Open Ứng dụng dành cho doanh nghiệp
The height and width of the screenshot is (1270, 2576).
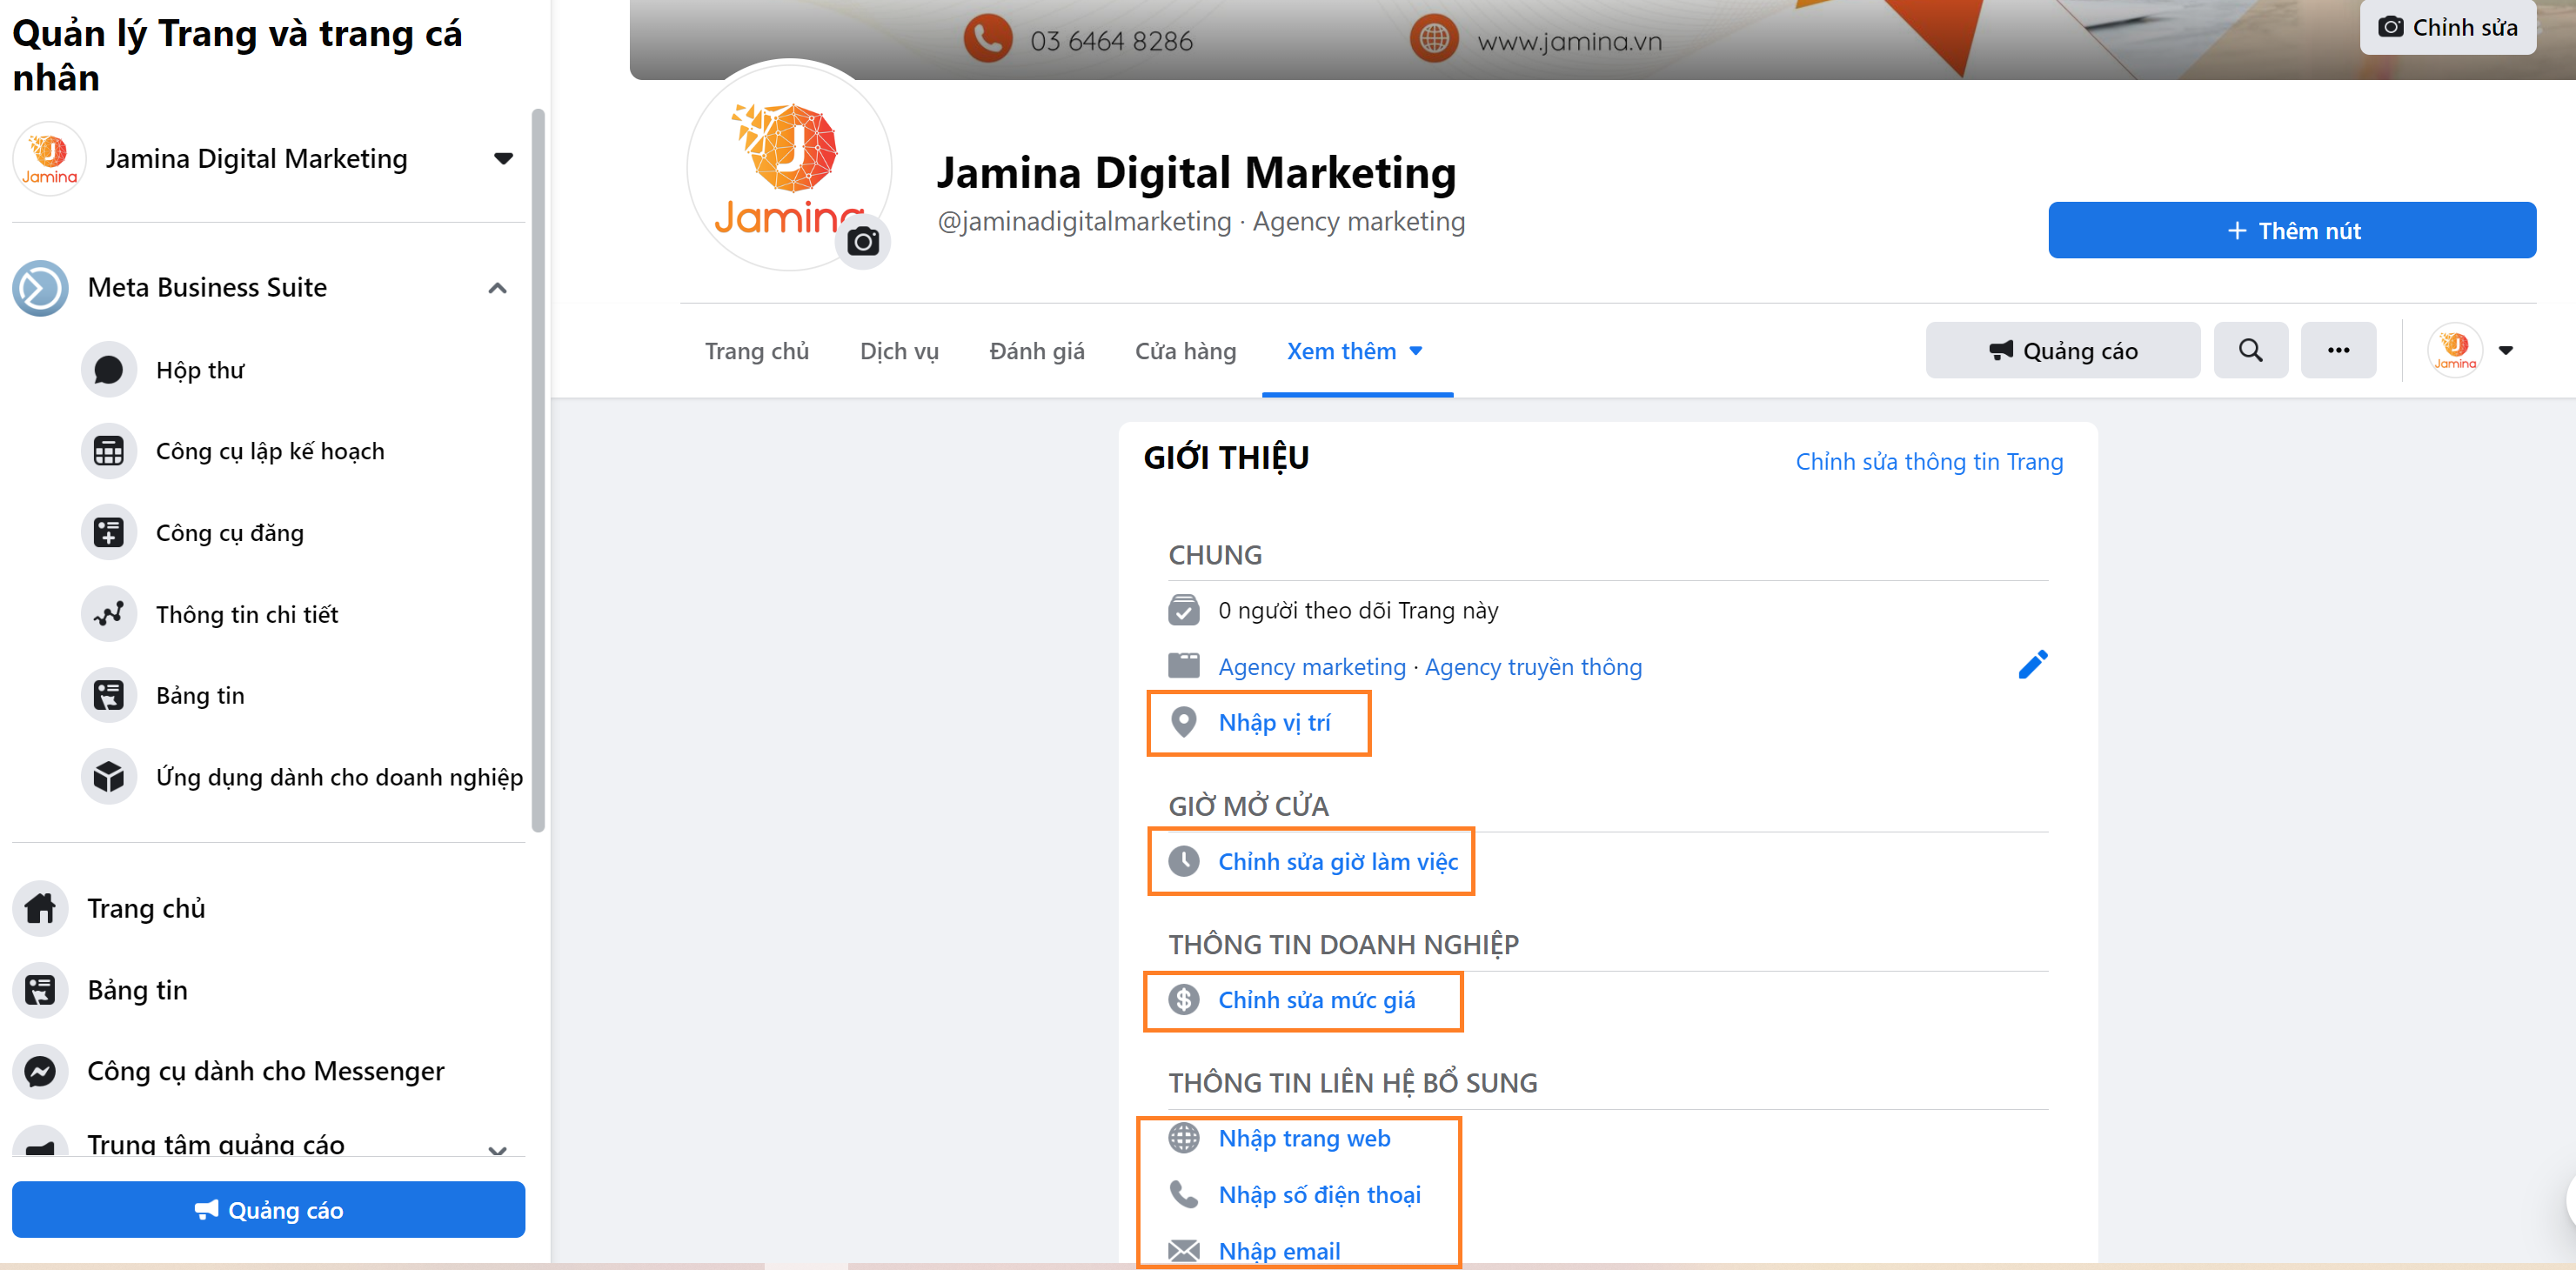pos(338,777)
